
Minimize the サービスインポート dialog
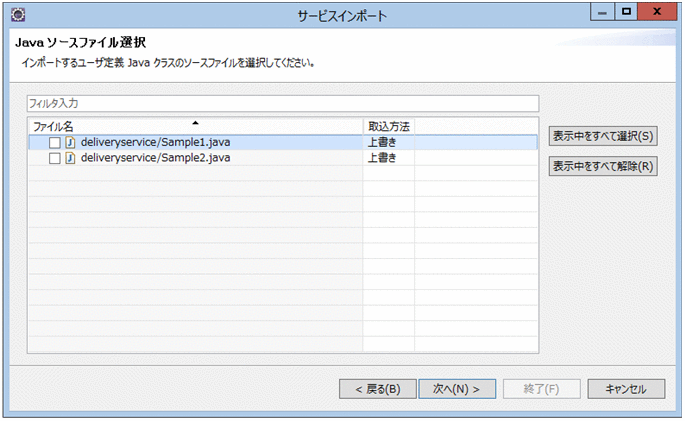602,12
